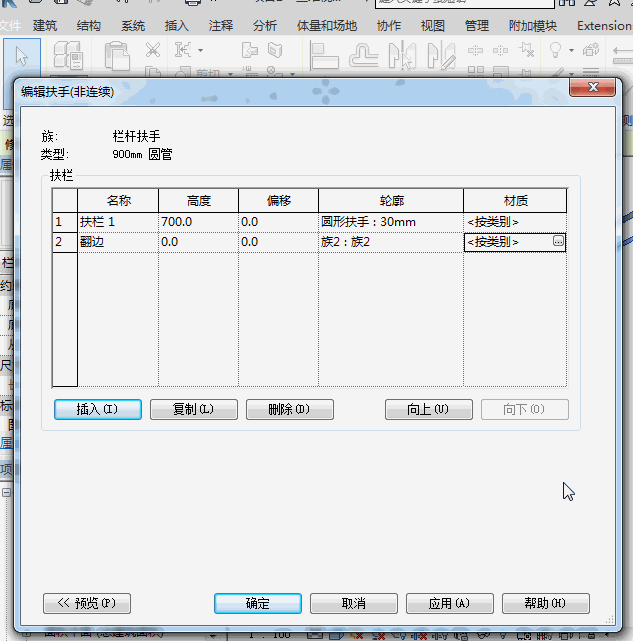Switch to the 注释 ribbon tab
Image resolution: width=633 pixels, height=641 pixels.
coord(221,26)
